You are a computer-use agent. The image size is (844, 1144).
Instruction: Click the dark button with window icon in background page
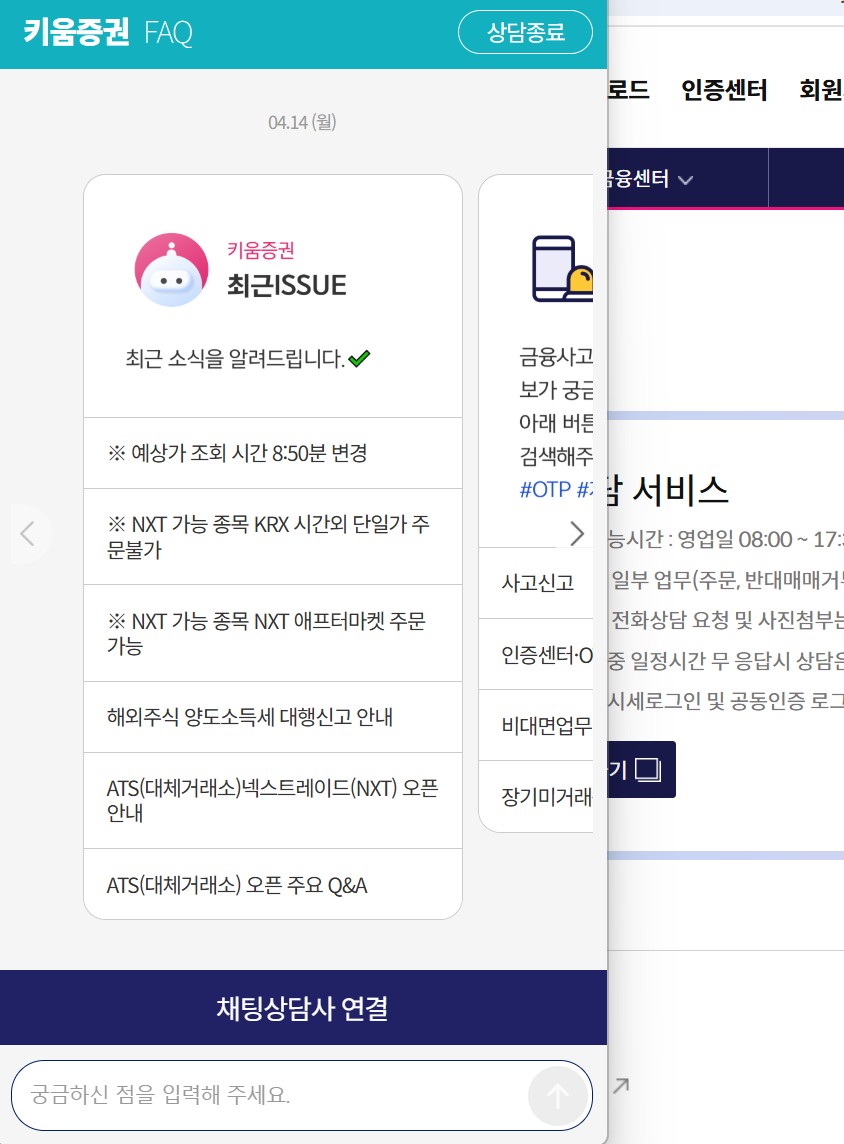coord(641,770)
